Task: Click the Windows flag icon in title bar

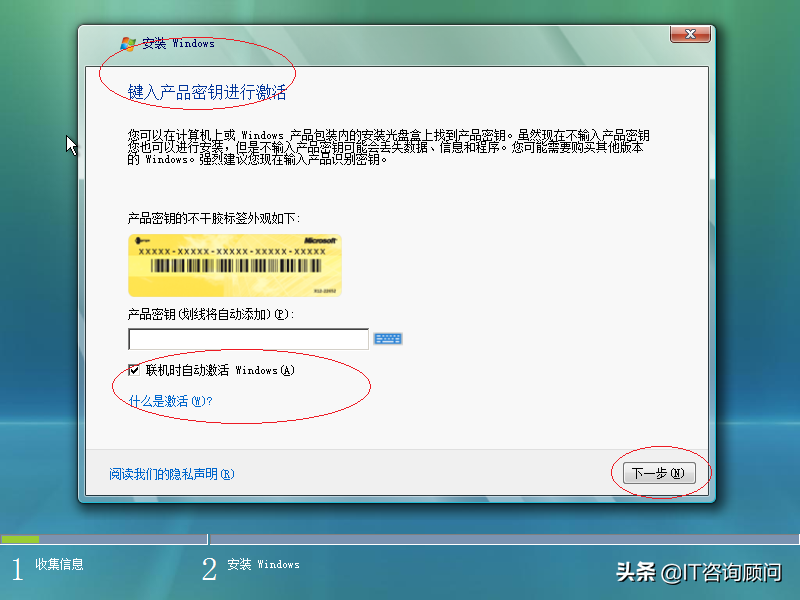Action: [128, 44]
